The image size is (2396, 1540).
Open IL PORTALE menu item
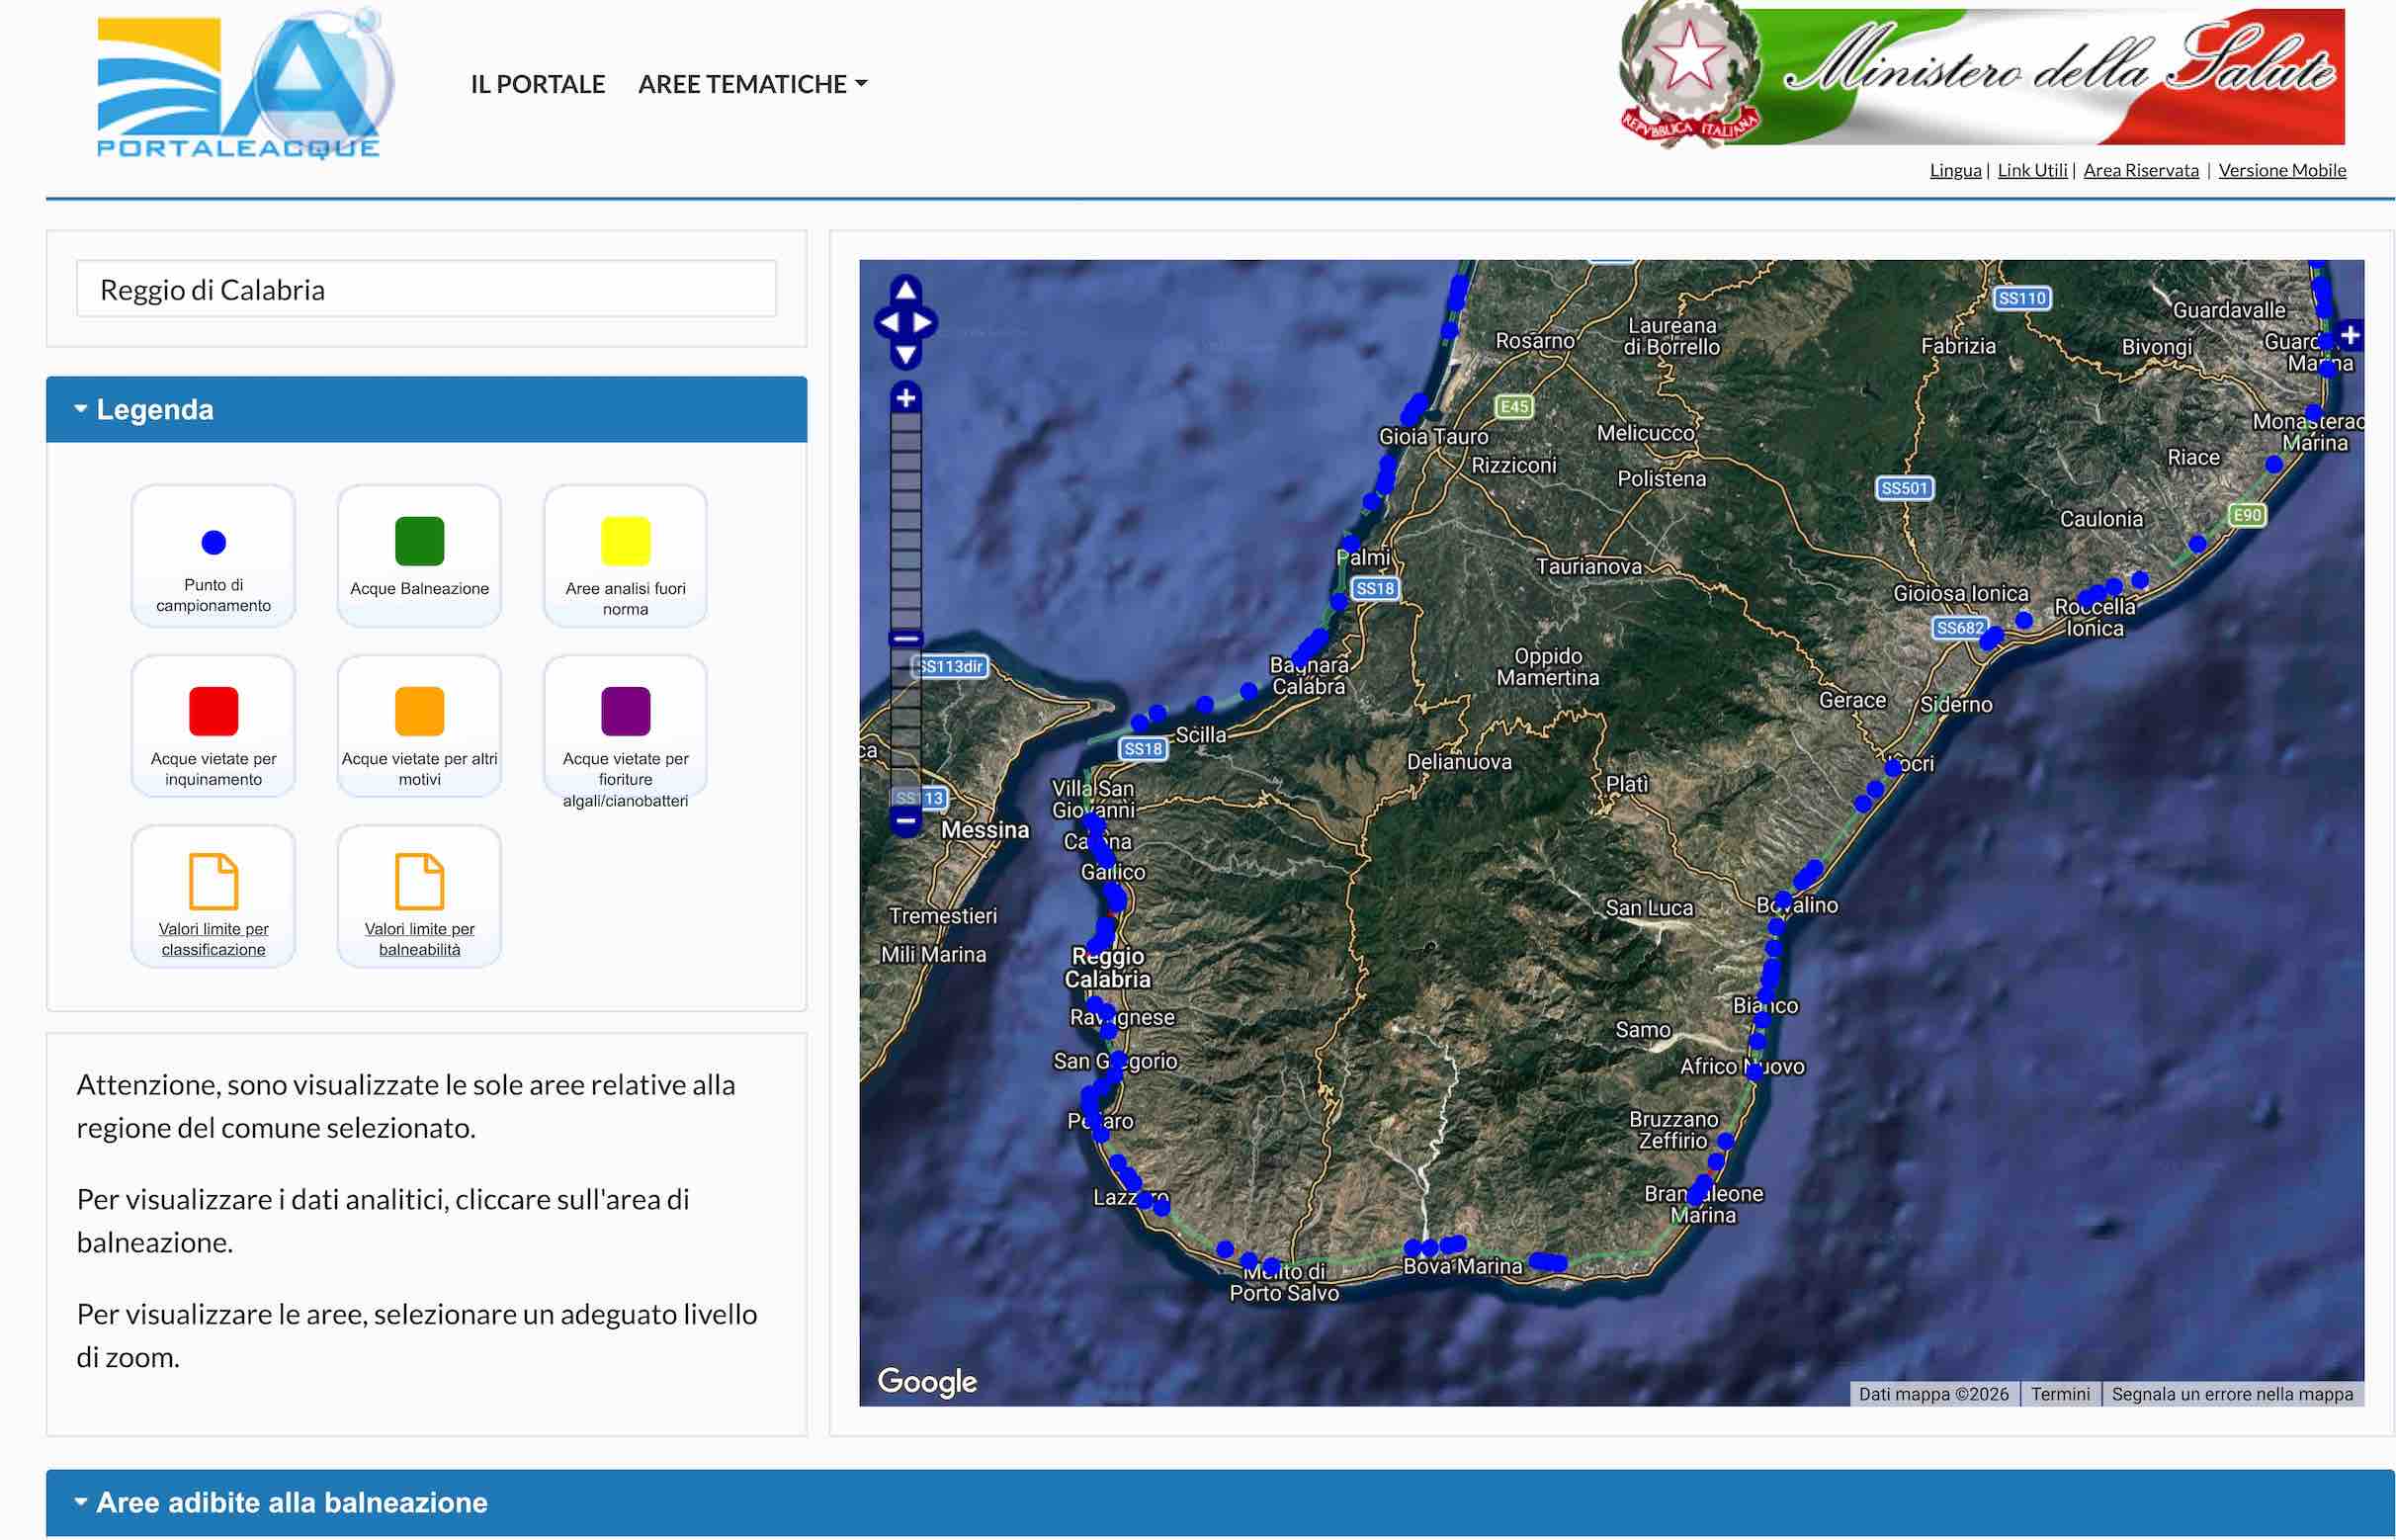tap(537, 84)
